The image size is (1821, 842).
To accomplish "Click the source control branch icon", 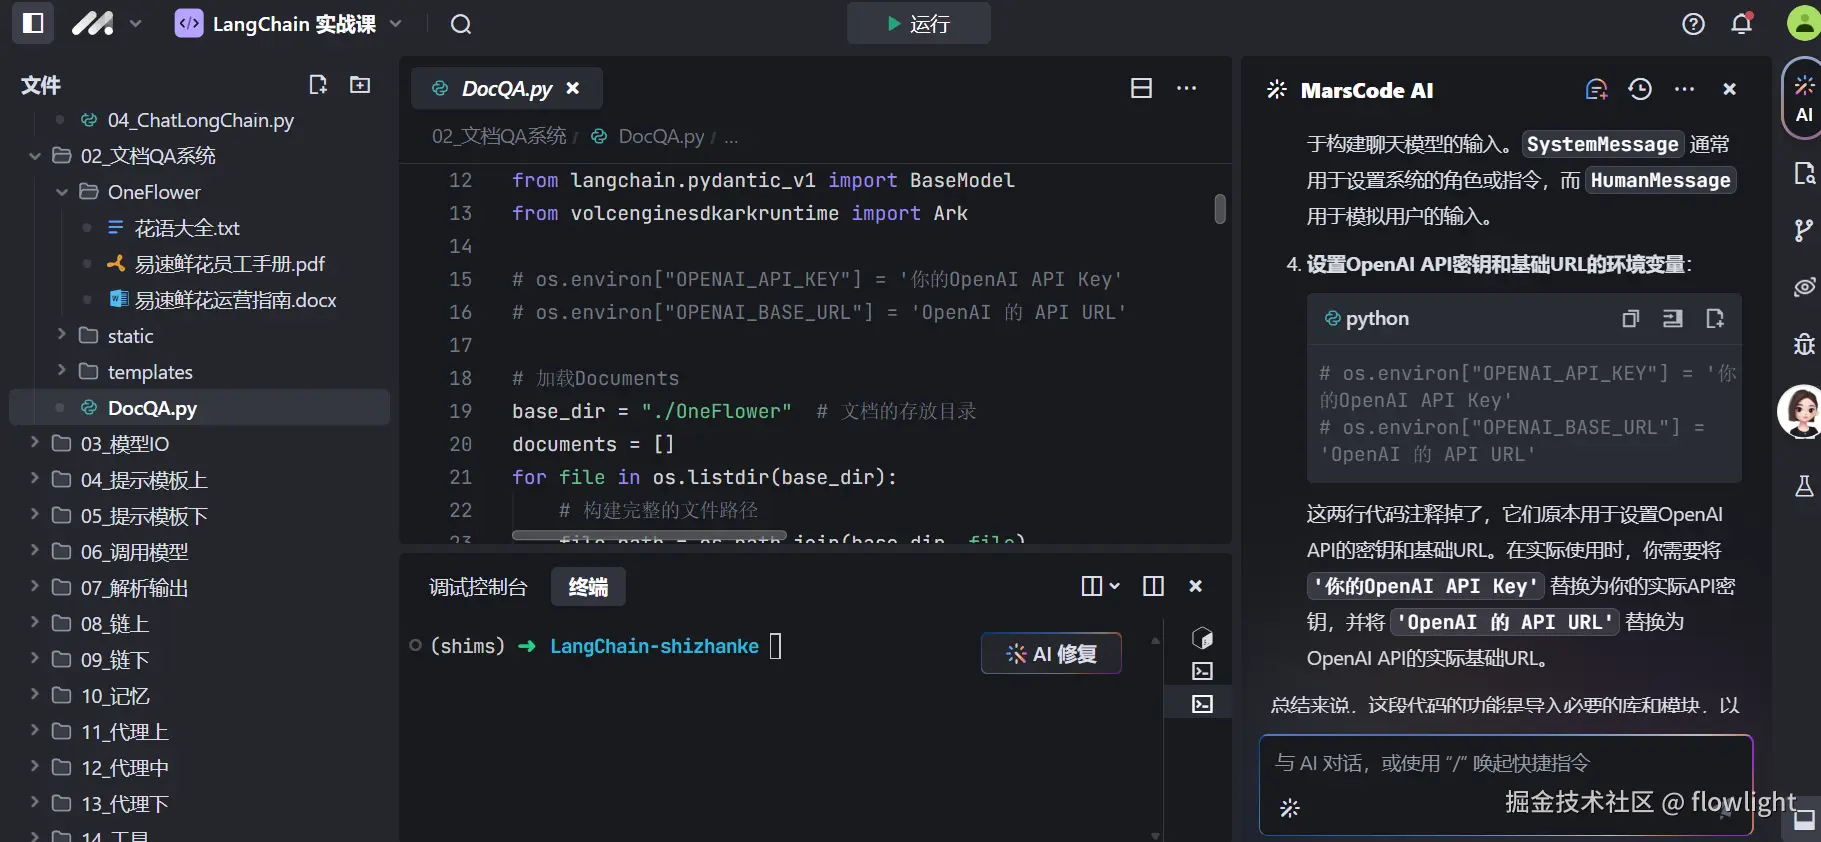I will point(1803,231).
